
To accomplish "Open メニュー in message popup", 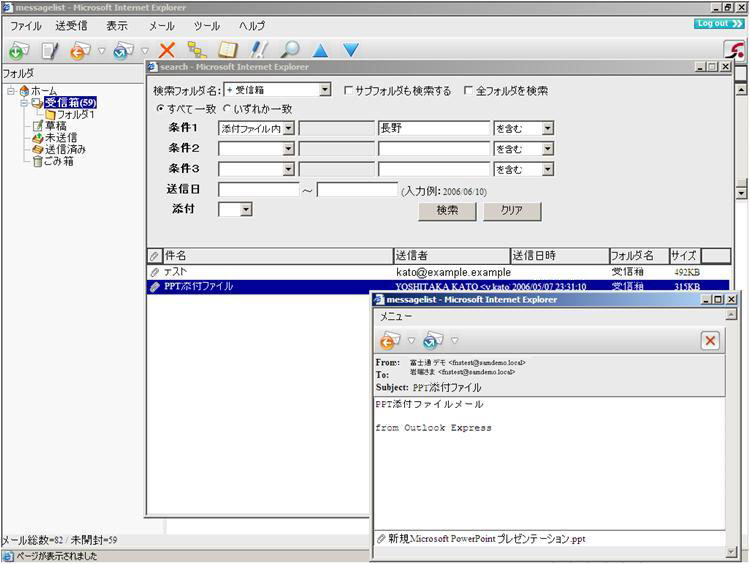I will click(x=396, y=317).
